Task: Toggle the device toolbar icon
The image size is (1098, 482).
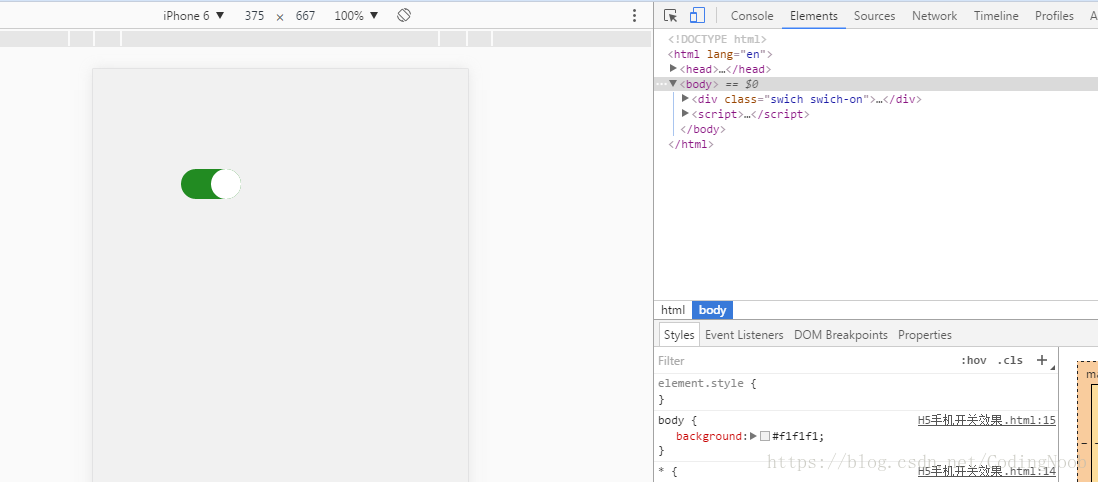Action: coord(697,15)
